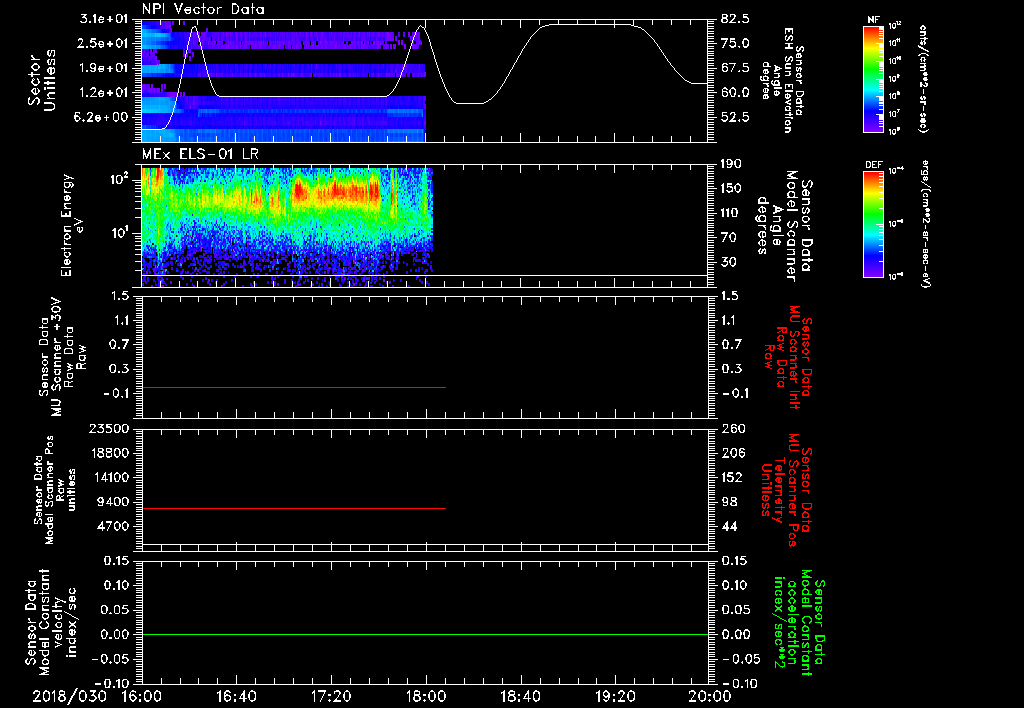The width and height of the screenshot is (1024, 708).
Task: Click the 19:20 time axis label
Action: pyautogui.click(x=615, y=696)
